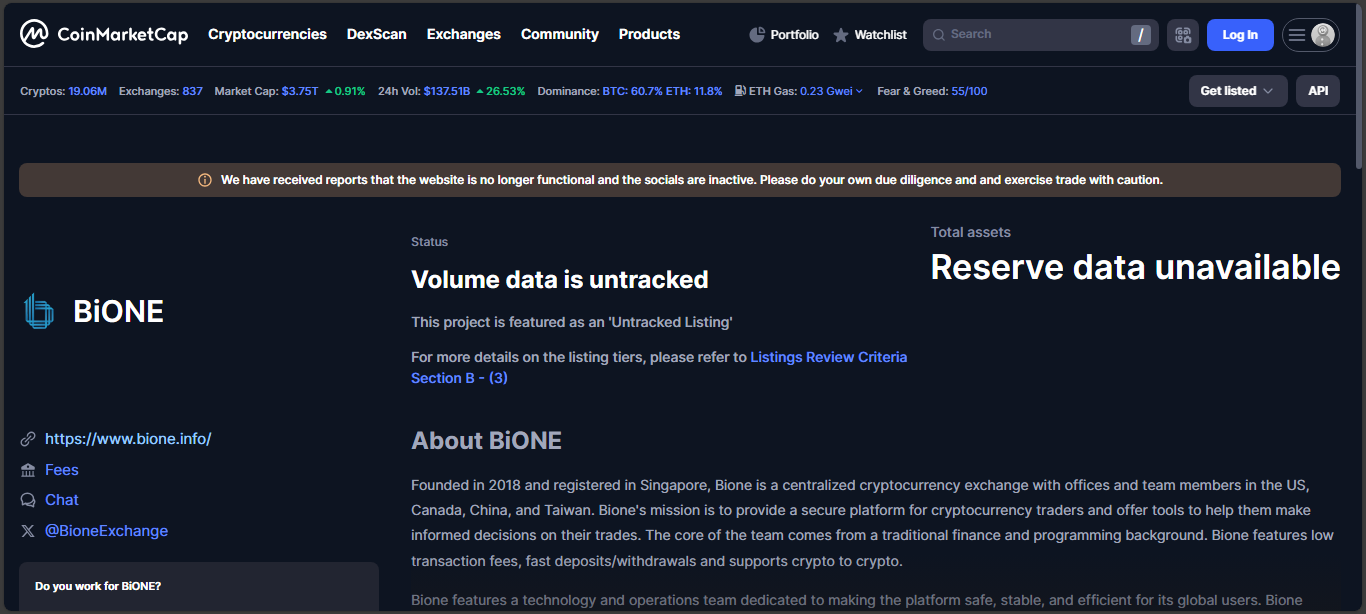Image resolution: width=1366 pixels, height=614 pixels.
Task: Open the Exchanges menu
Action: tap(464, 34)
